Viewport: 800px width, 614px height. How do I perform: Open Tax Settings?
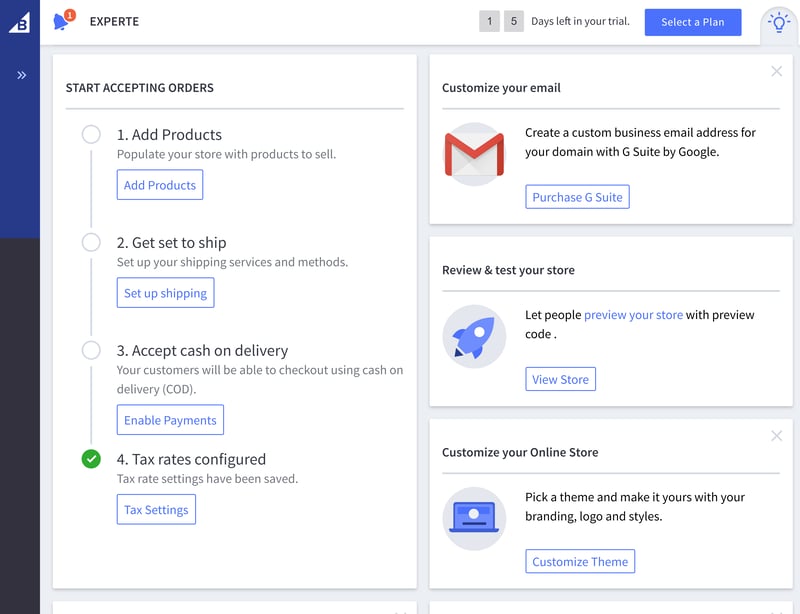pos(156,509)
